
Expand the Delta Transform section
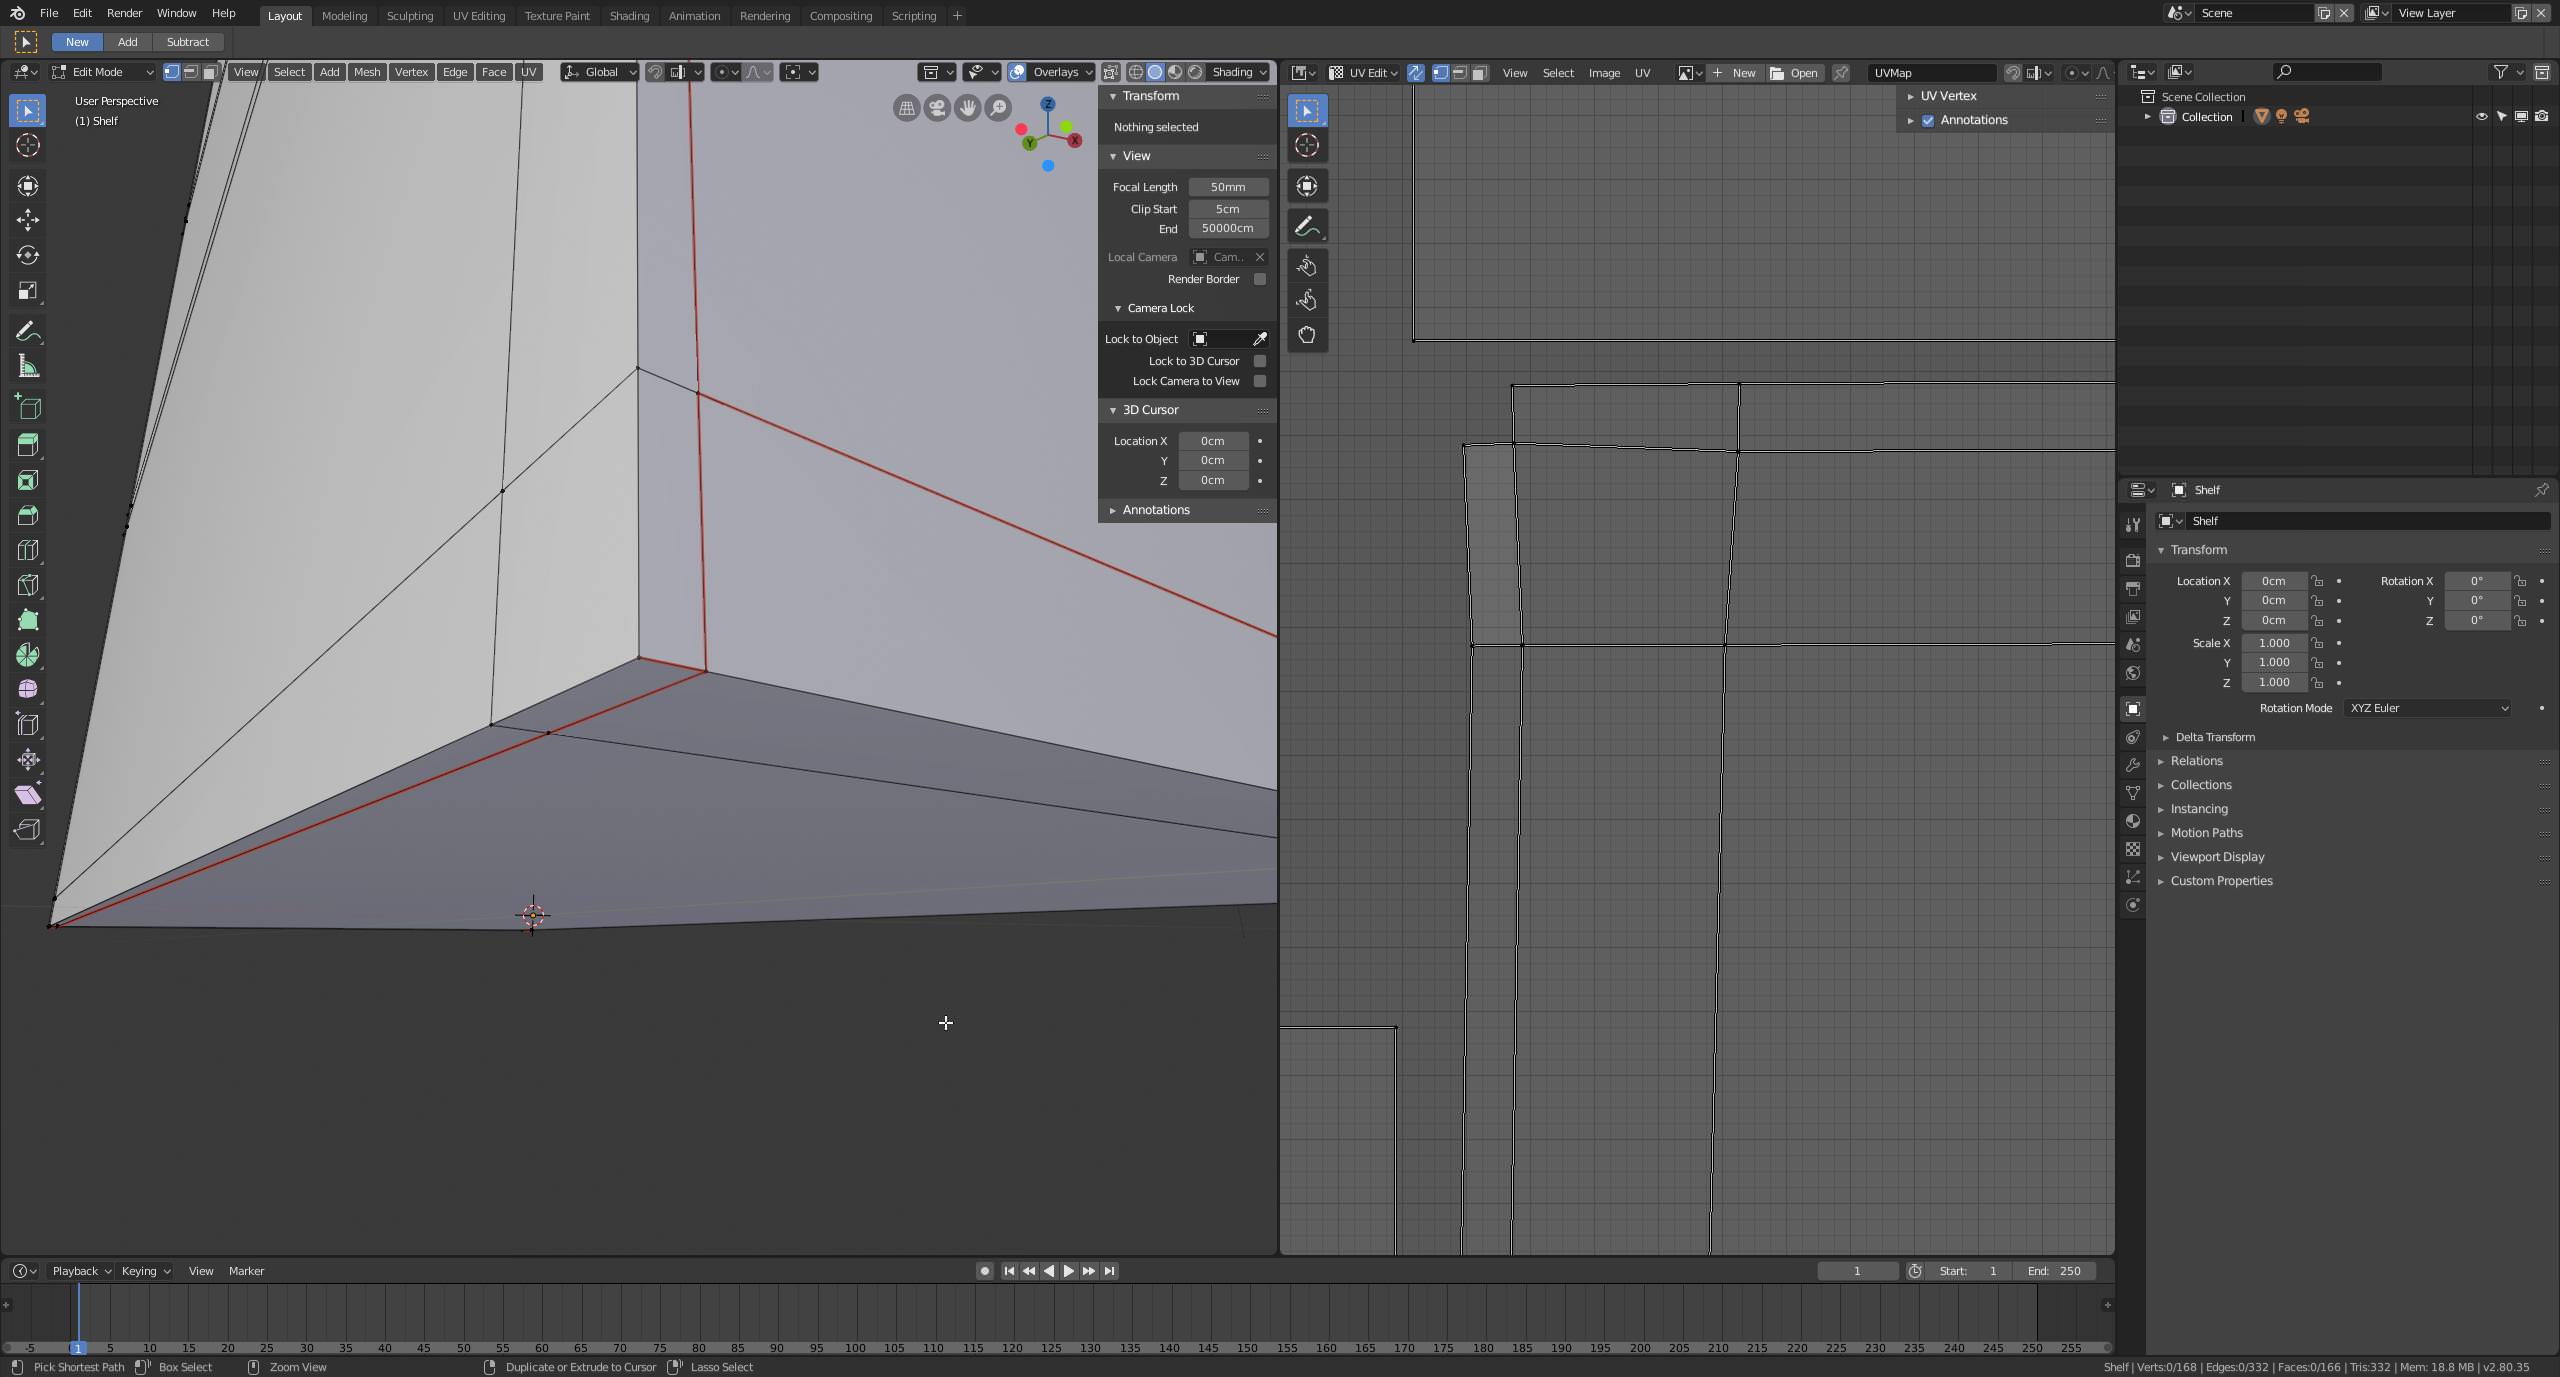pos(2215,737)
